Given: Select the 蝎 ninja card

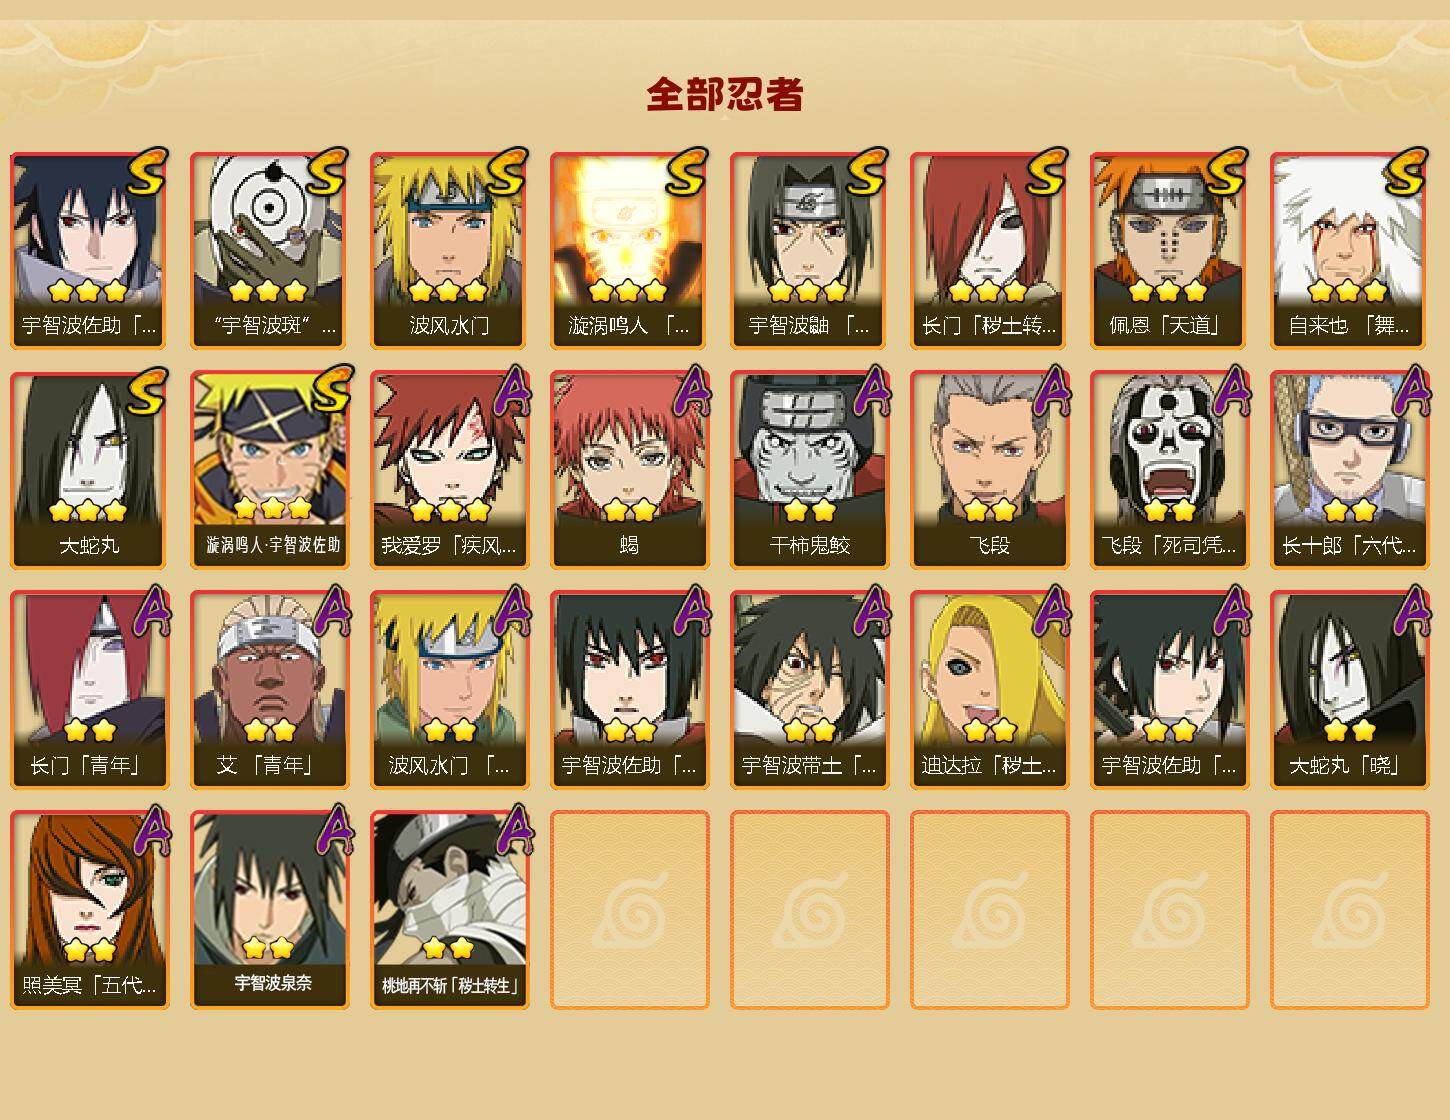Looking at the screenshot, I should (x=629, y=470).
